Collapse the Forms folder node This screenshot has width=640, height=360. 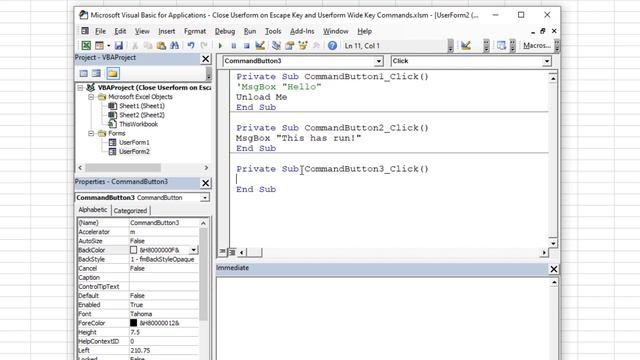(91, 133)
